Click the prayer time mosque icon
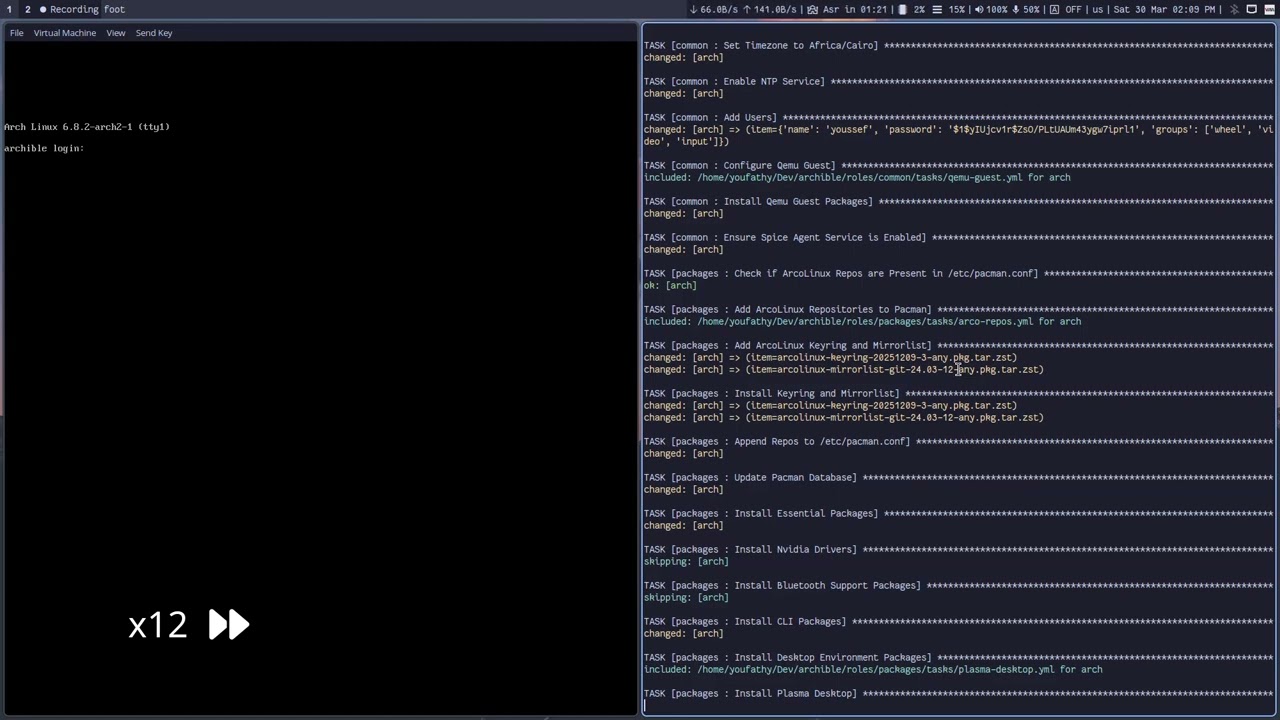 [x=813, y=9]
